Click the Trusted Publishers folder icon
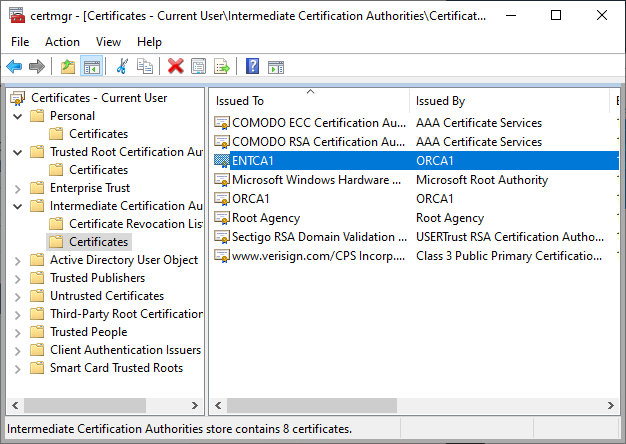The height and width of the screenshot is (444, 626). click(37, 278)
